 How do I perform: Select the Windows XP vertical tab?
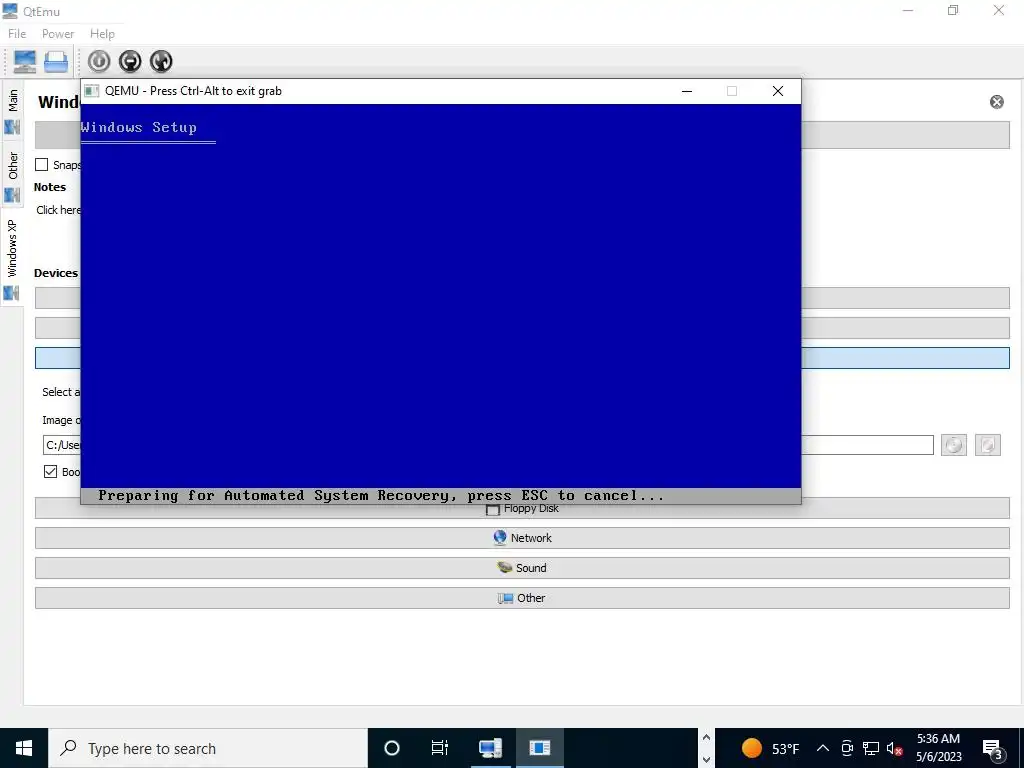pyautogui.click(x=12, y=259)
